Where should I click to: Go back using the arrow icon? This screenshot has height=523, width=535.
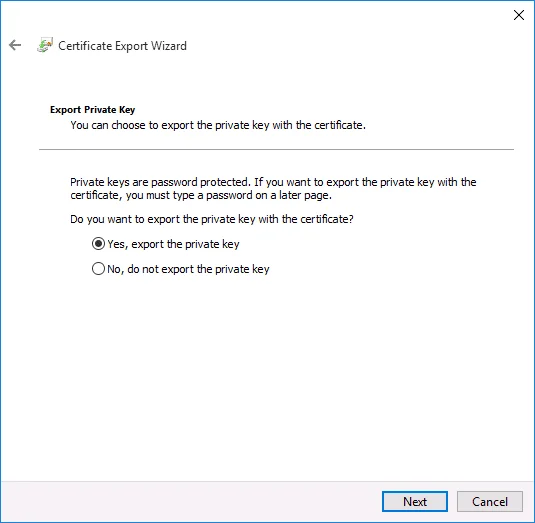point(15,45)
